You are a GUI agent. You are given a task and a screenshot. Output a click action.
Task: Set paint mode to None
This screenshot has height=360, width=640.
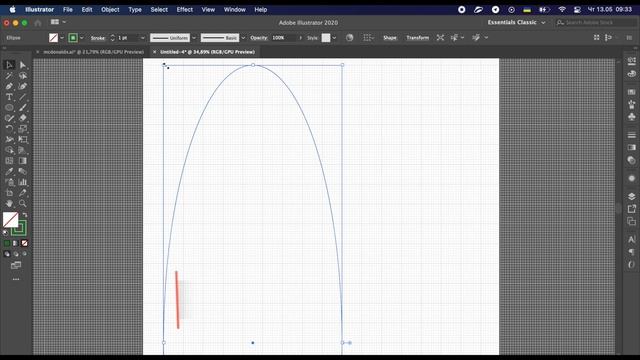(24, 243)
